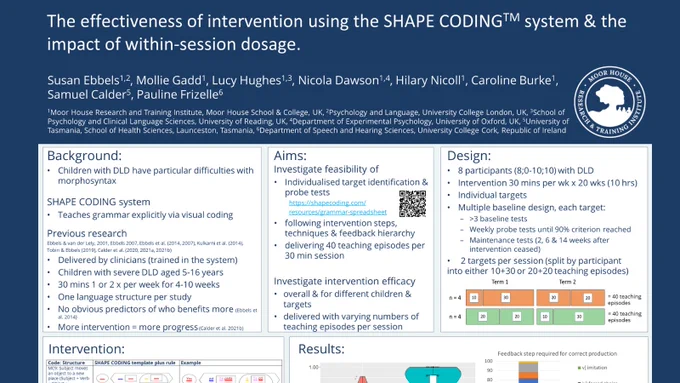680x383 pixels.
Task: Click author name Pauline Frizelle
Action: point(177,95)
